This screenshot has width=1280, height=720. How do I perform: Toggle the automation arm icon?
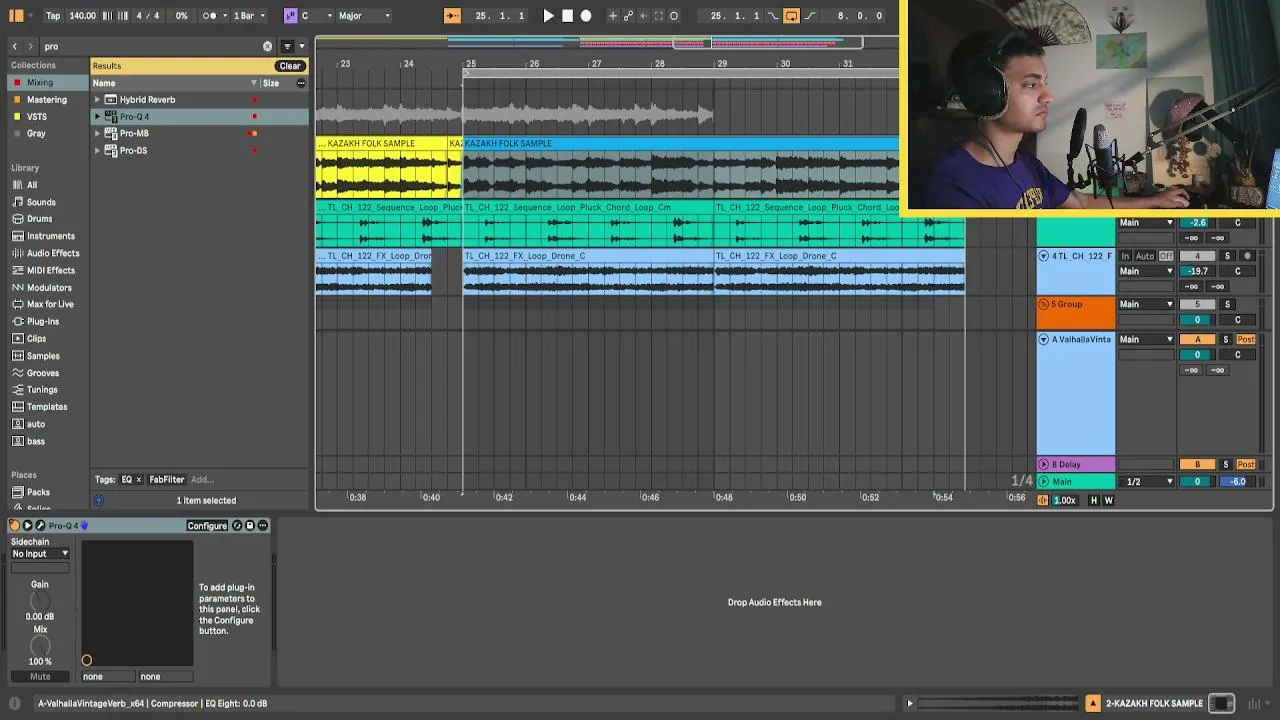pos(628,16)
